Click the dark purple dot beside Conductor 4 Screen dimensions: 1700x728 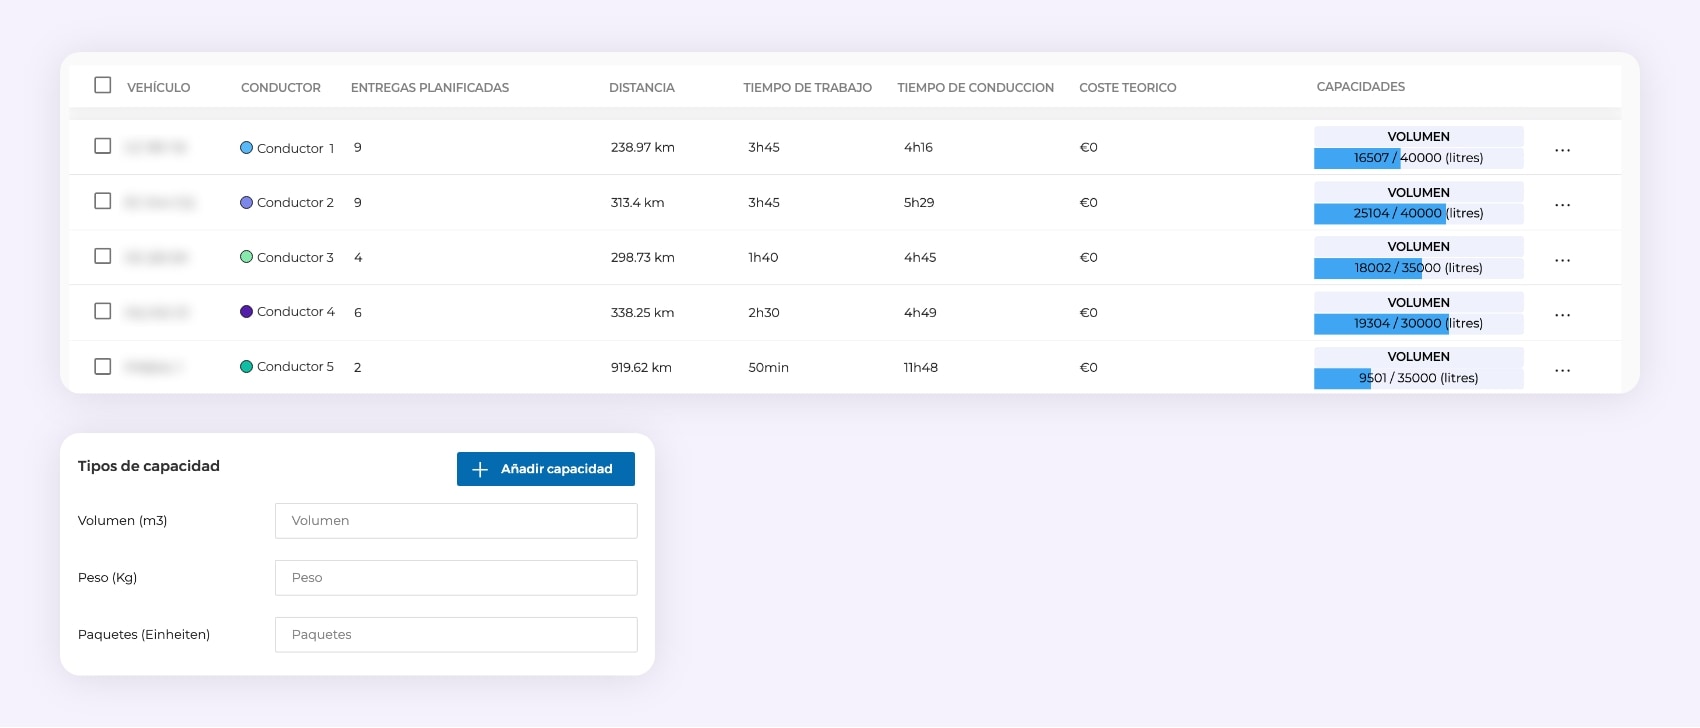(x=246, y=312)
